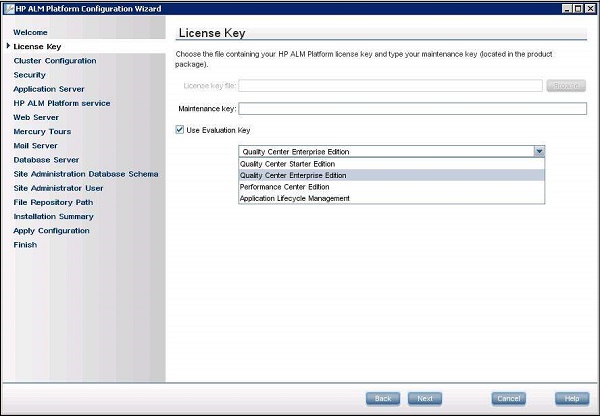The width and height of the screenshot is (600, 416).
Task: Select Application Lifecycle Management option
Action: (x=391, y=198)
